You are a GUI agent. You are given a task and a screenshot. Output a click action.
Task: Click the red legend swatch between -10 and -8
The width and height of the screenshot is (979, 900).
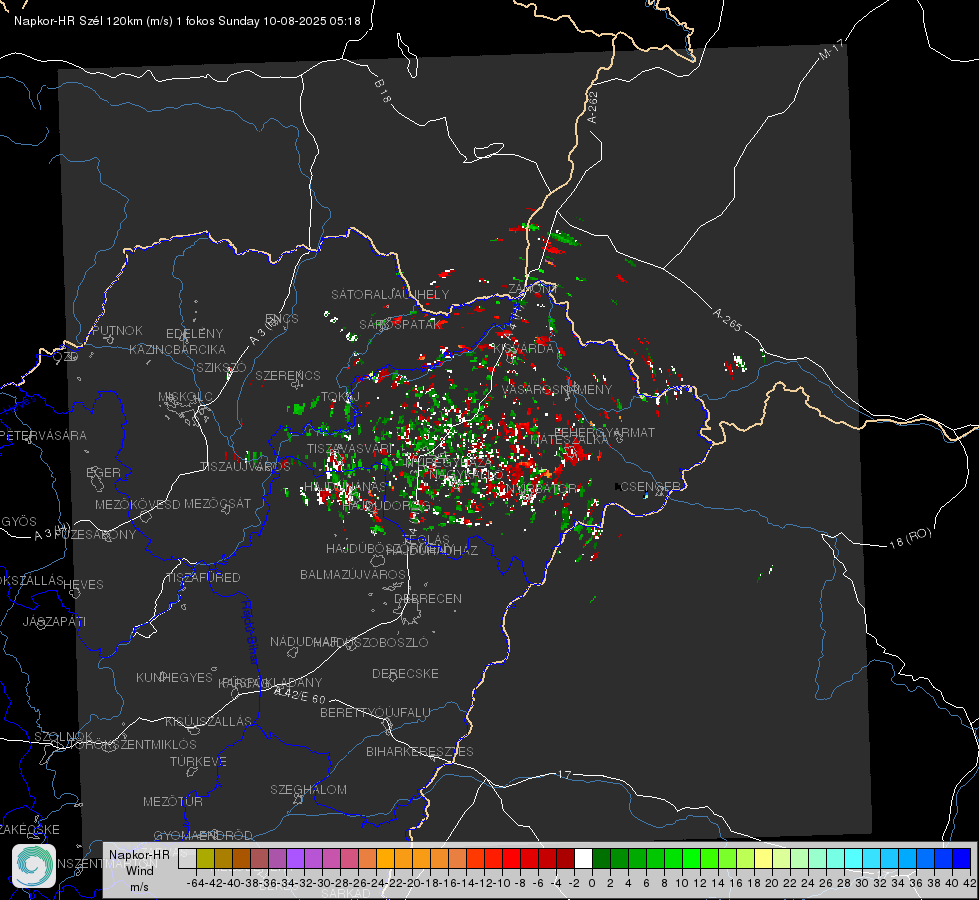[x=511, y=858]
